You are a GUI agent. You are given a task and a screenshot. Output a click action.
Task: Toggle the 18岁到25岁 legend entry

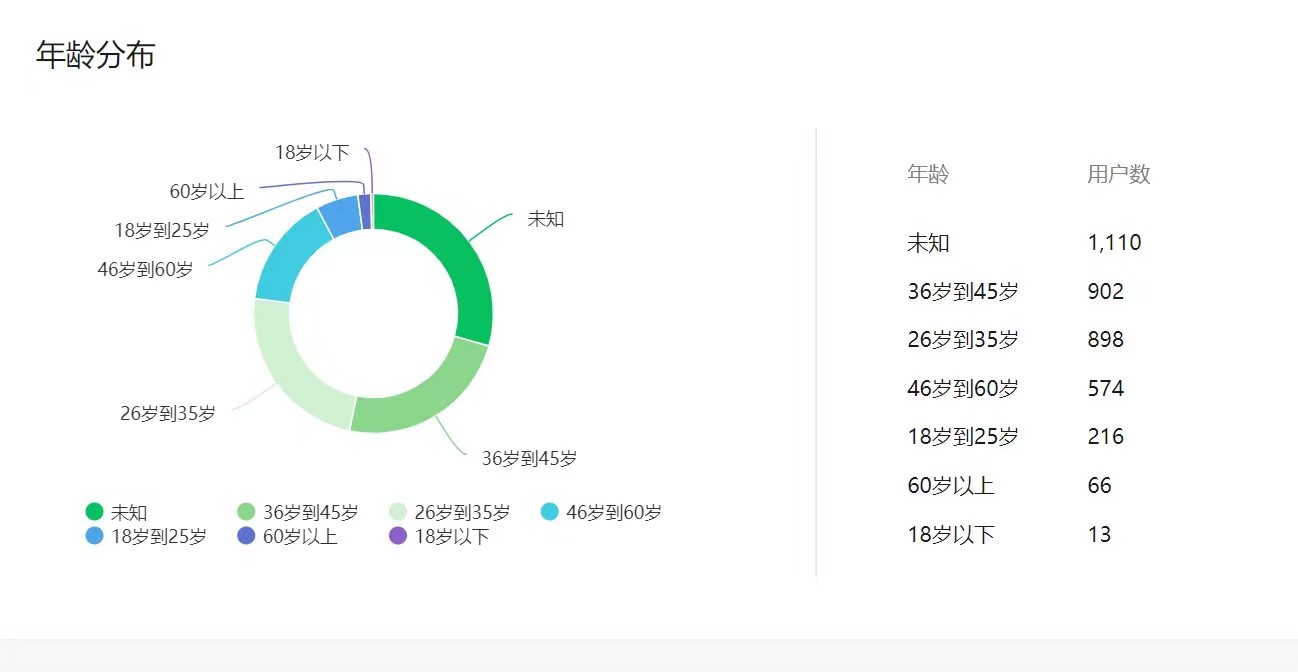[146, 537]
